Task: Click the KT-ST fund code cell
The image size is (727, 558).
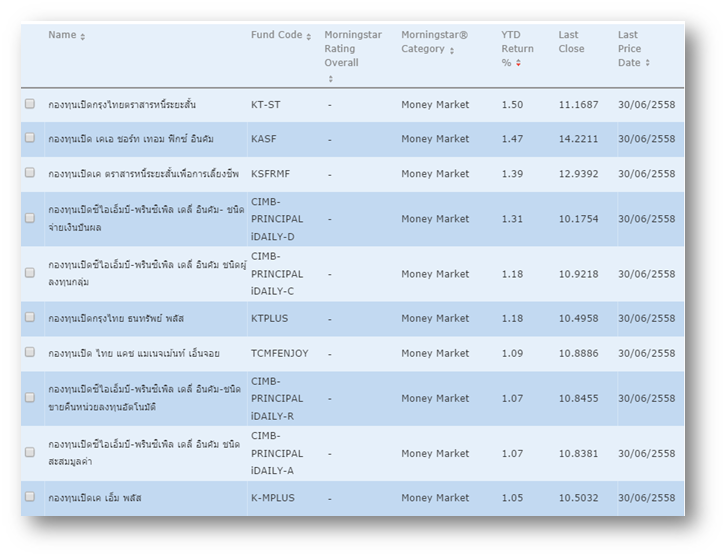Action: 266,104
